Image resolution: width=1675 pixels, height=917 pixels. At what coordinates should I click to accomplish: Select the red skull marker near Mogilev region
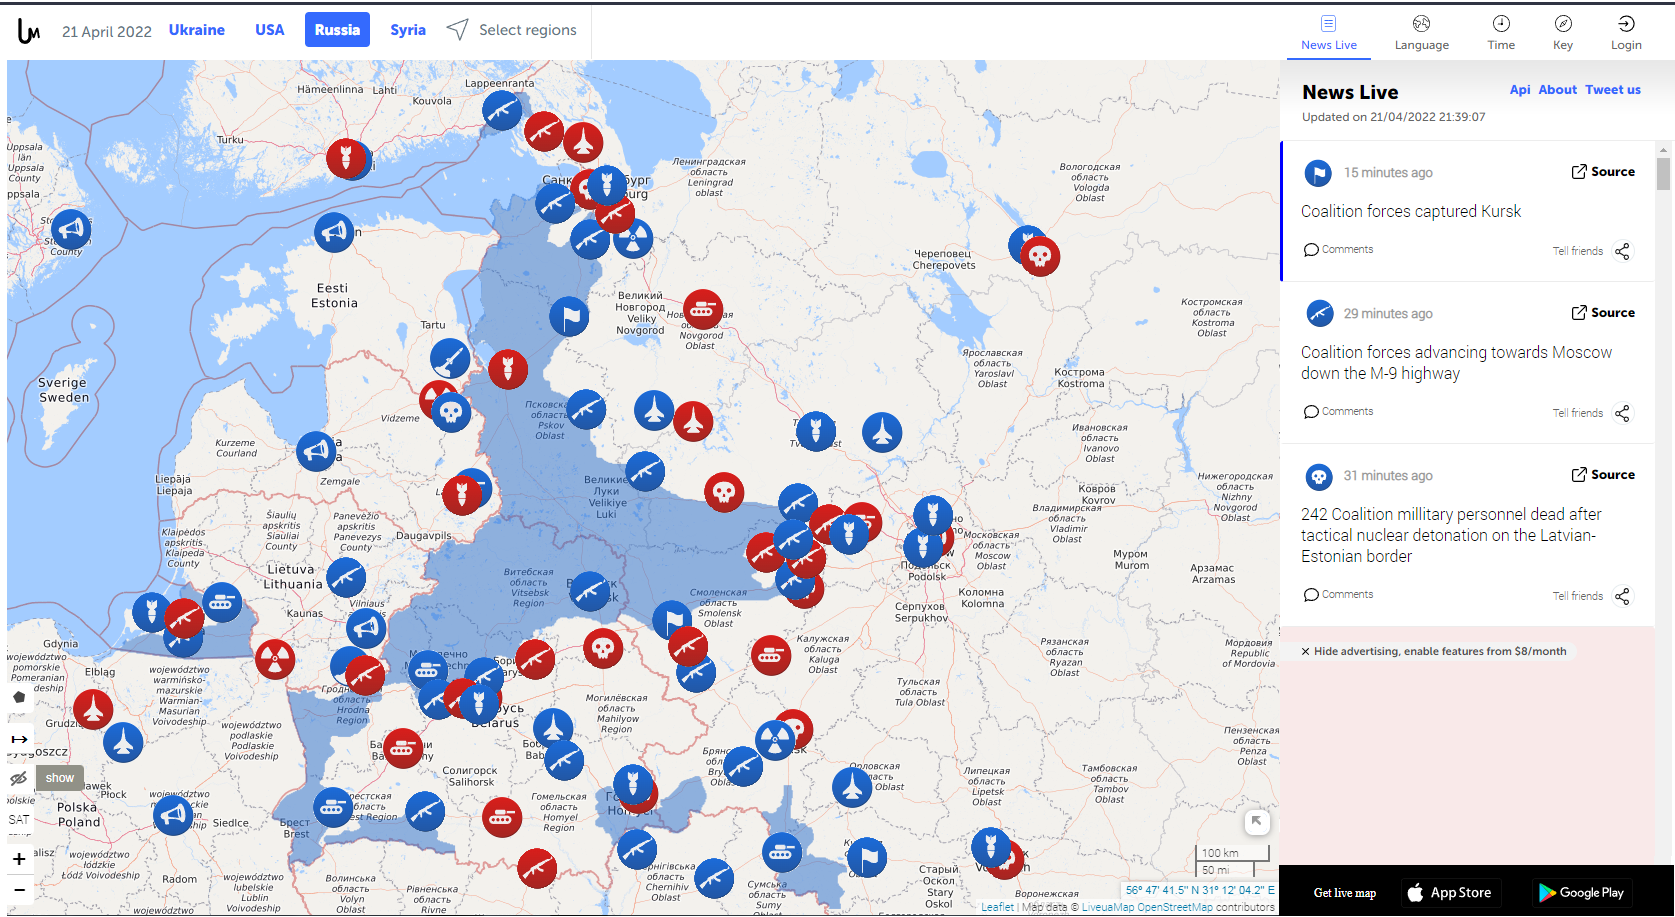[x=603, y=649]
